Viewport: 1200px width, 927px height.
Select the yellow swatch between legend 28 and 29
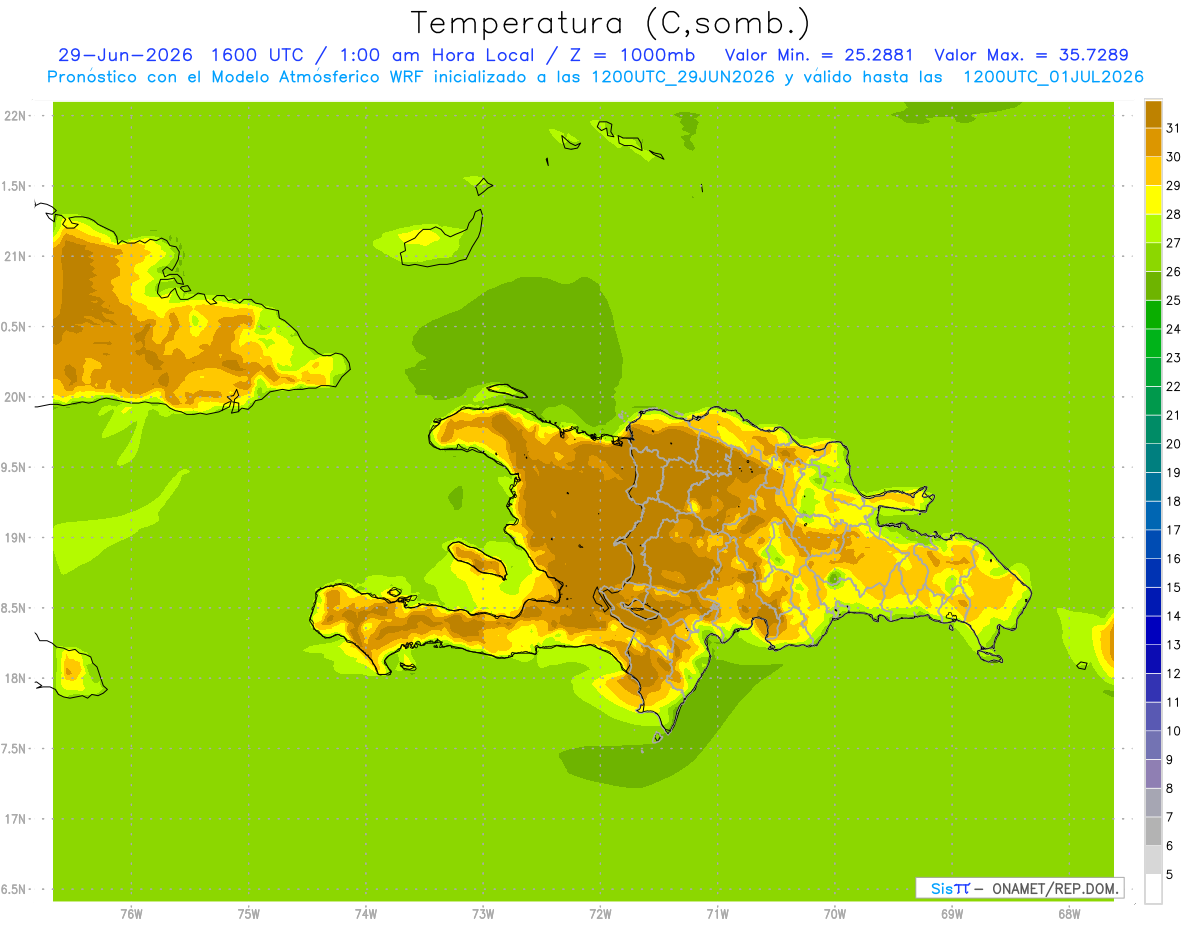tap(1153, 200)
